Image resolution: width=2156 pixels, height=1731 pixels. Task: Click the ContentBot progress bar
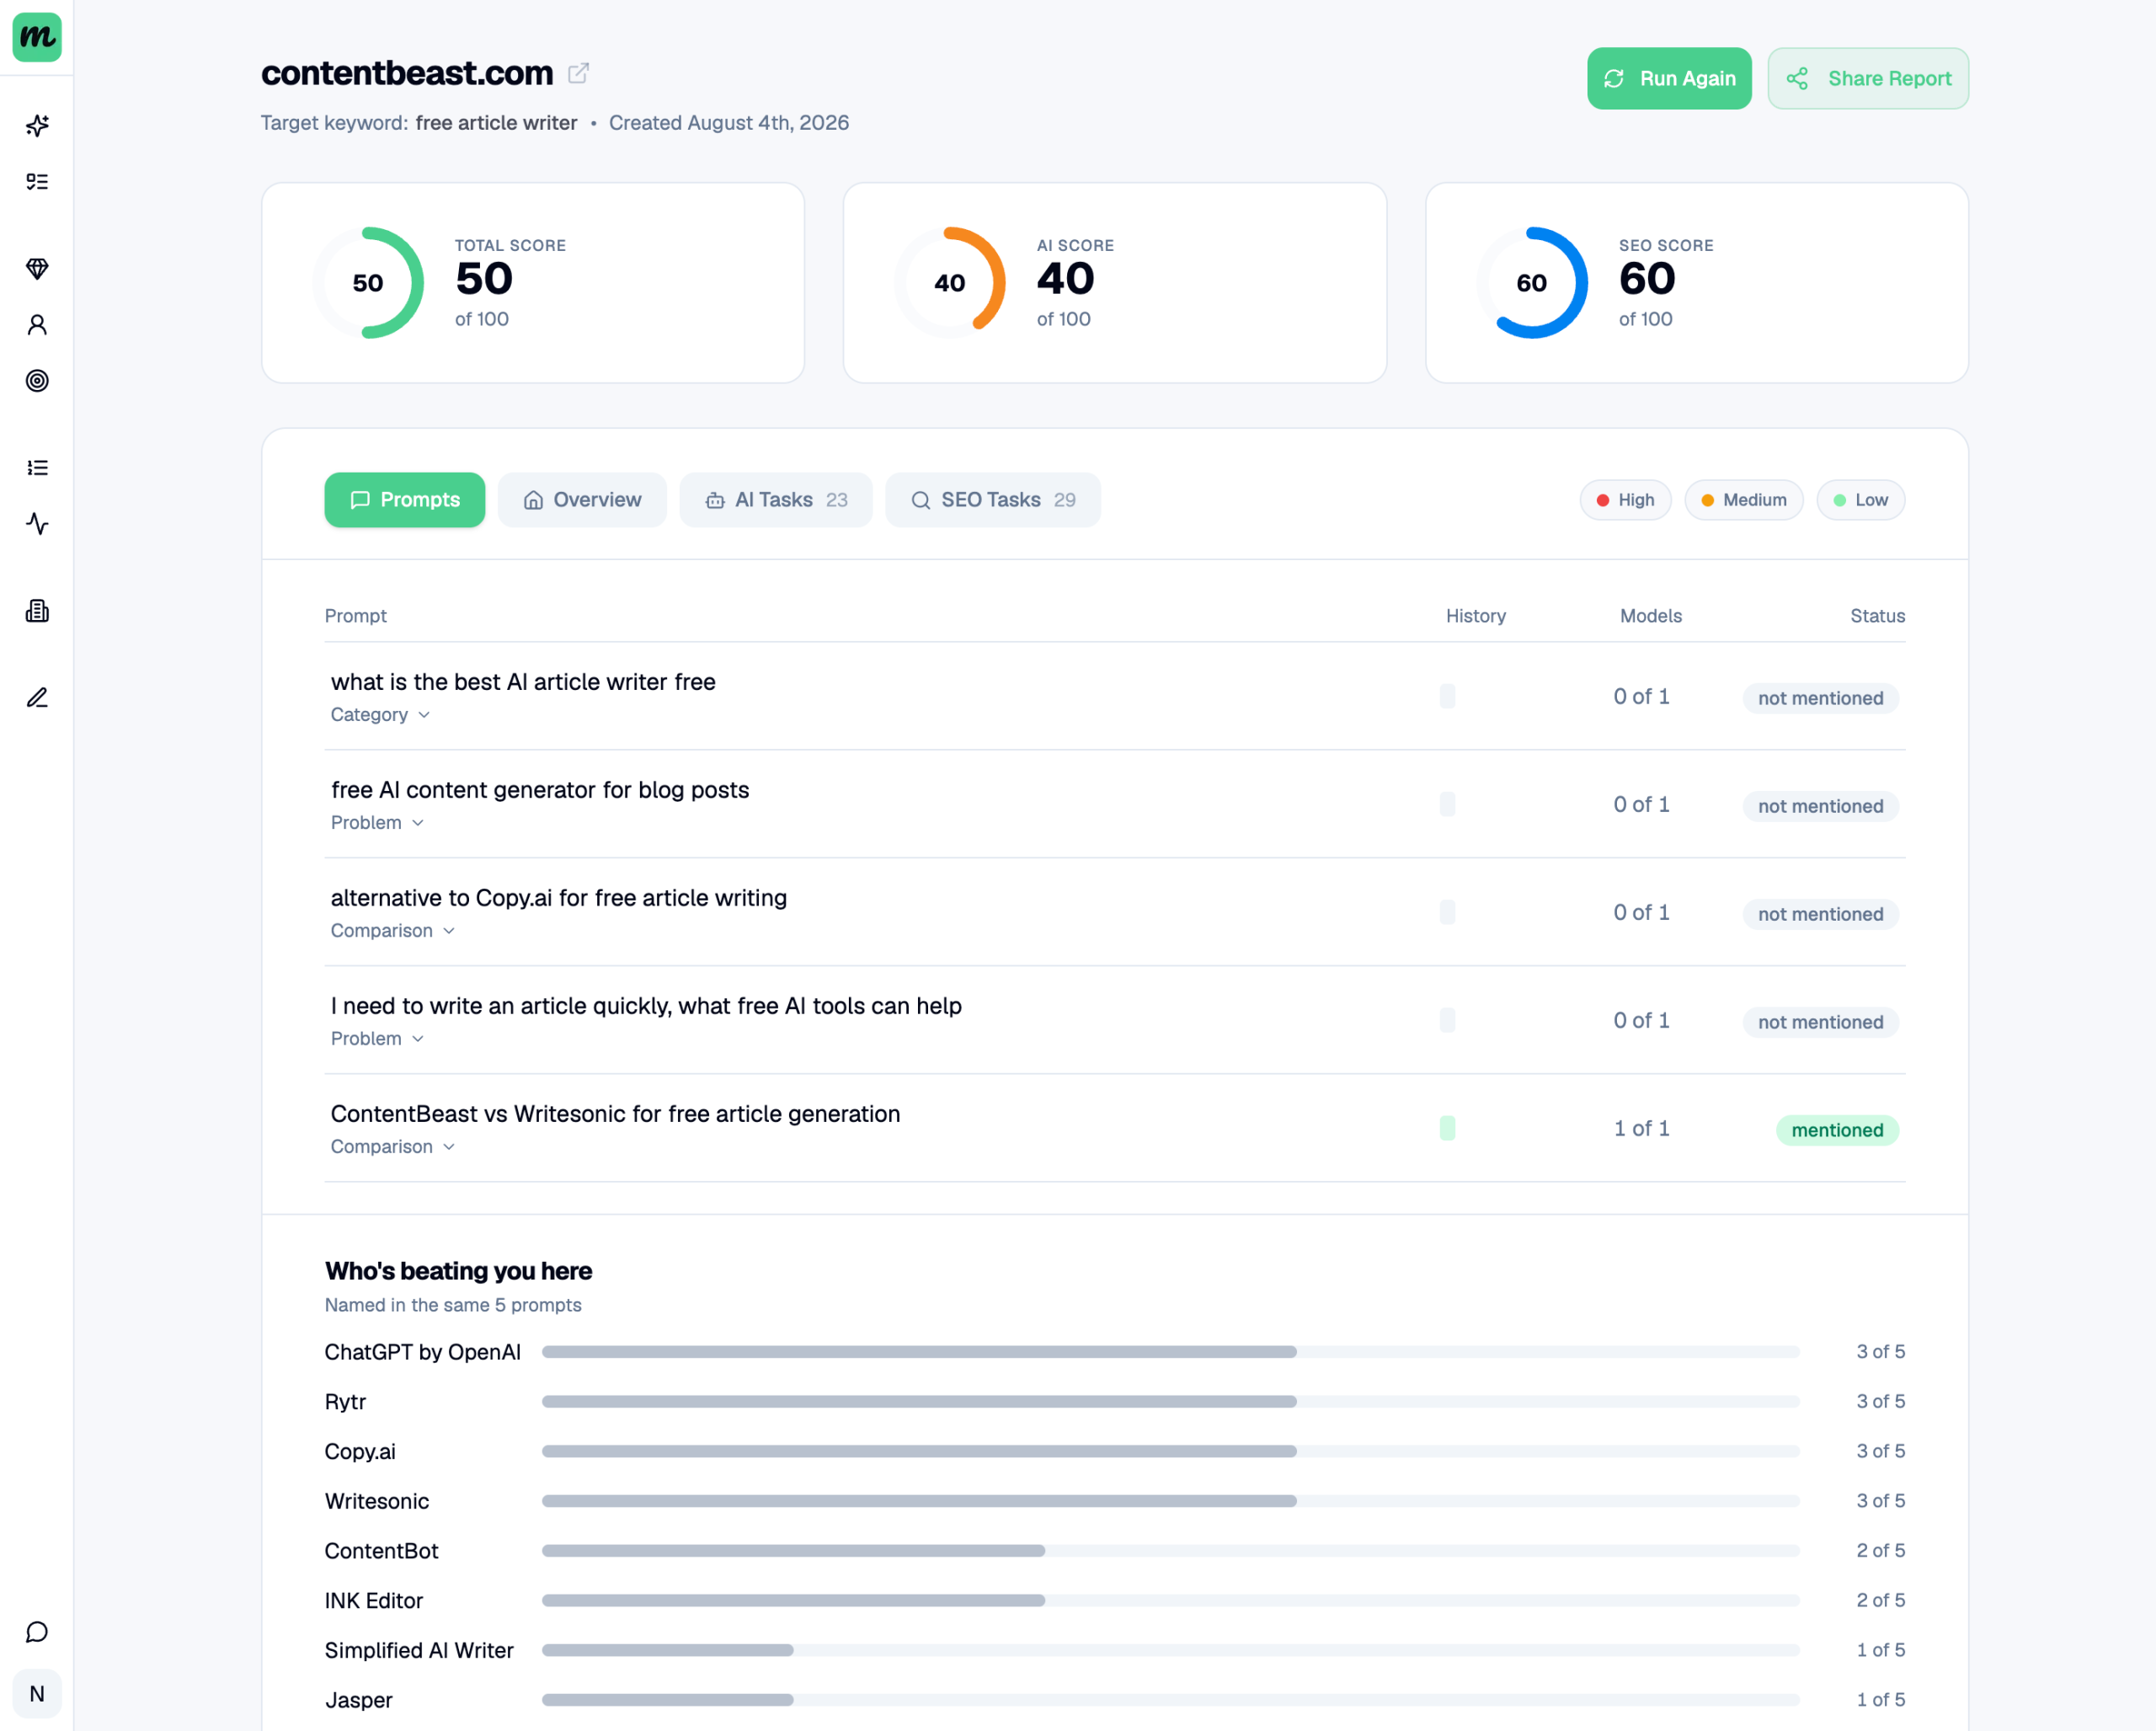pyautogui.click(x=1170, y=1551)
